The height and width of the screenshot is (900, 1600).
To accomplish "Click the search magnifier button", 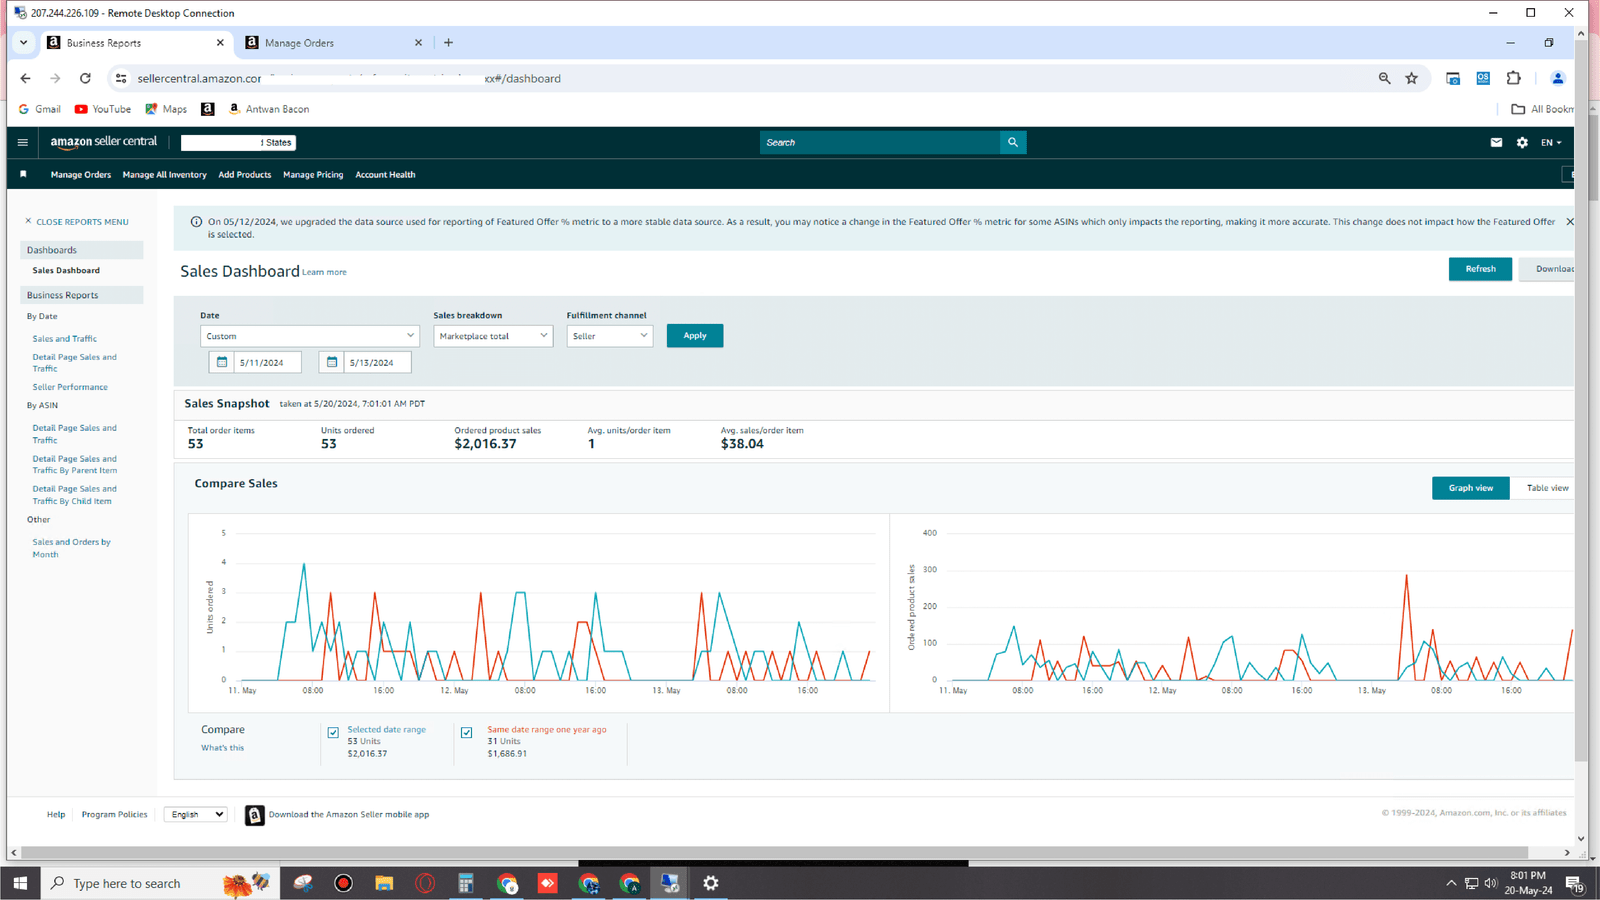I will pos(1013,142).
